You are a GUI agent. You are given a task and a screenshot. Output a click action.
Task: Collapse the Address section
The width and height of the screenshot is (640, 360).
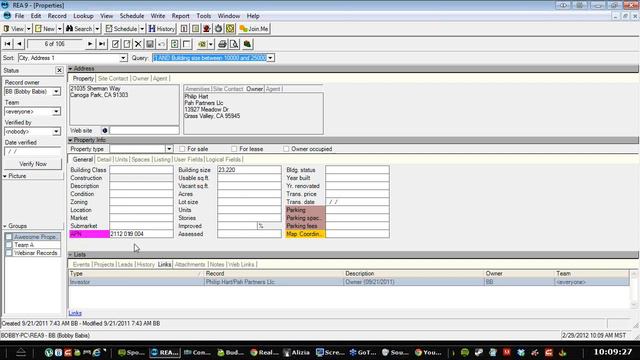(71, 69)
